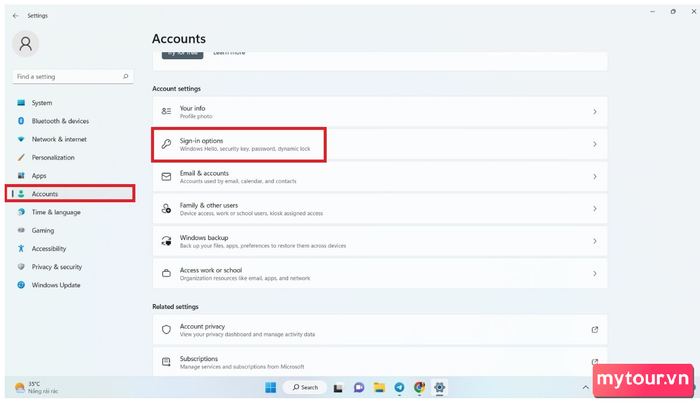Expand Your info chevron
Screen dimensions: 700x405
[595, 112]
